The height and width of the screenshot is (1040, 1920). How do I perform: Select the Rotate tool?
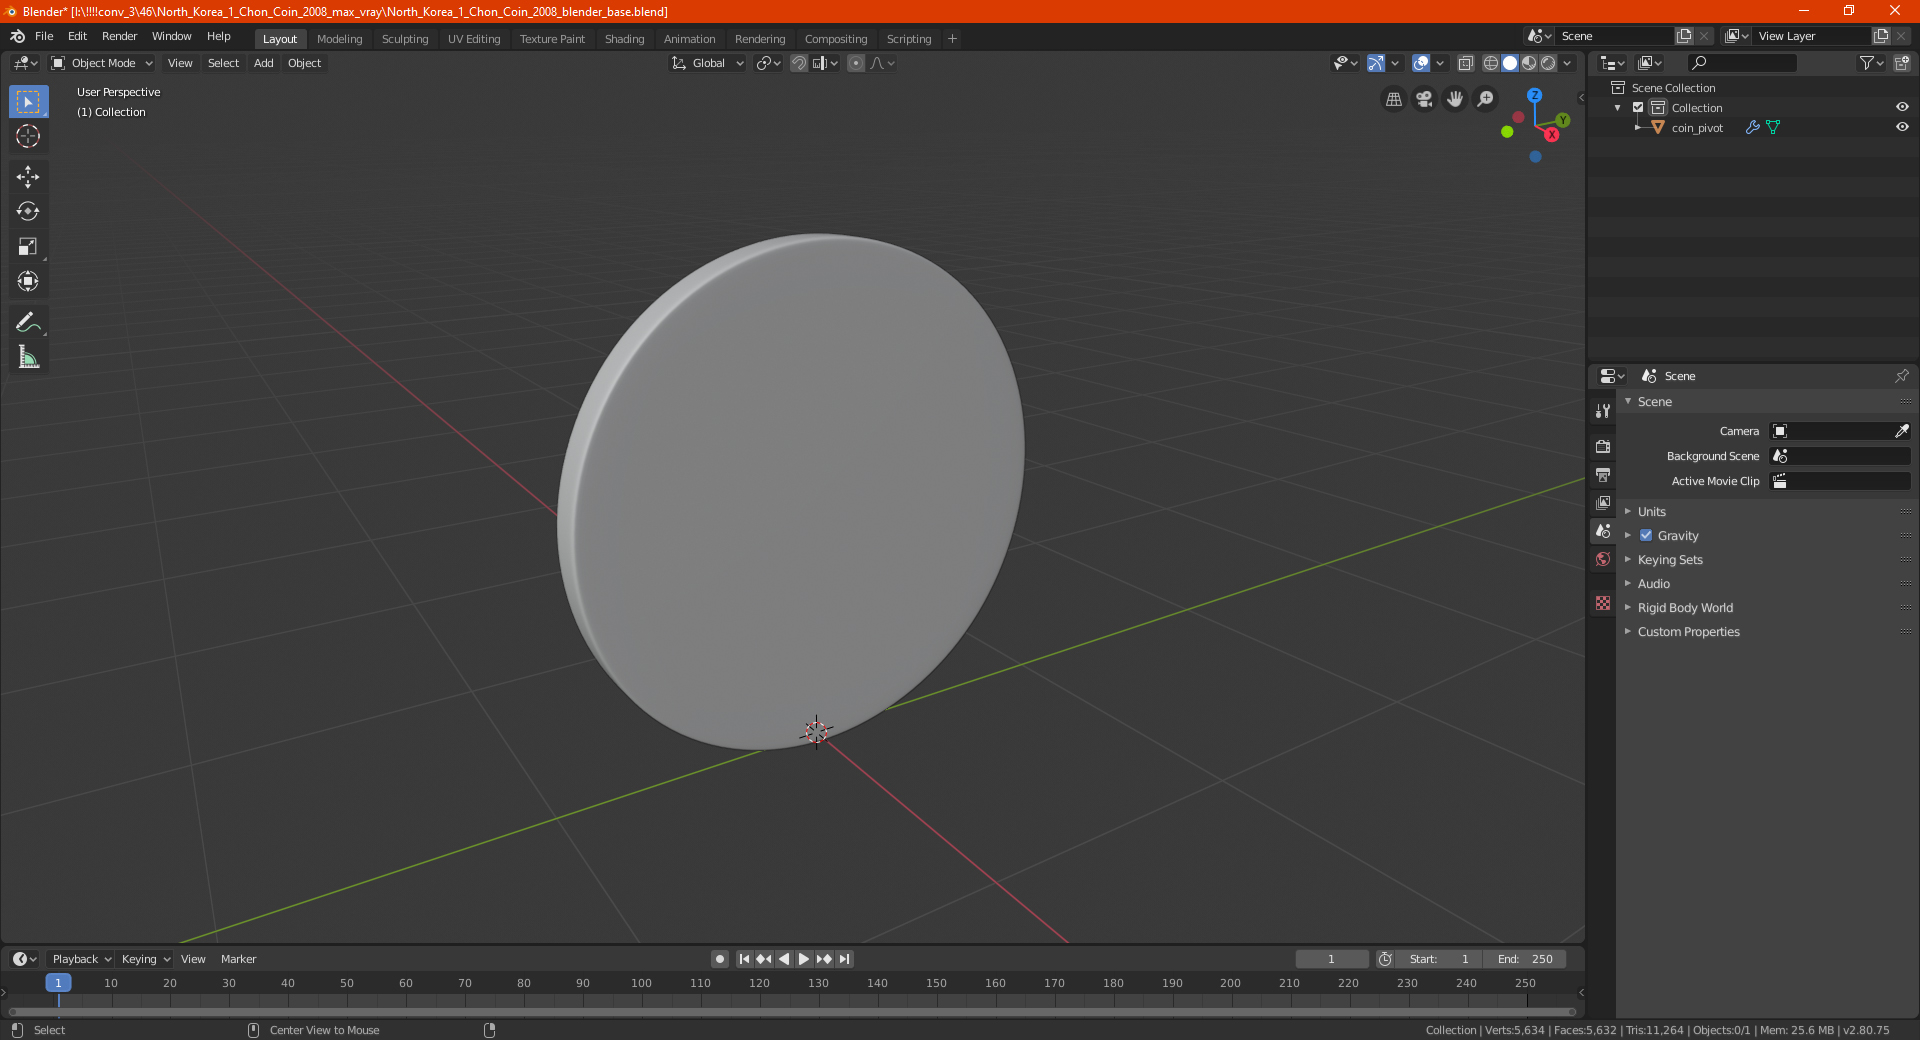pos(28,212)
